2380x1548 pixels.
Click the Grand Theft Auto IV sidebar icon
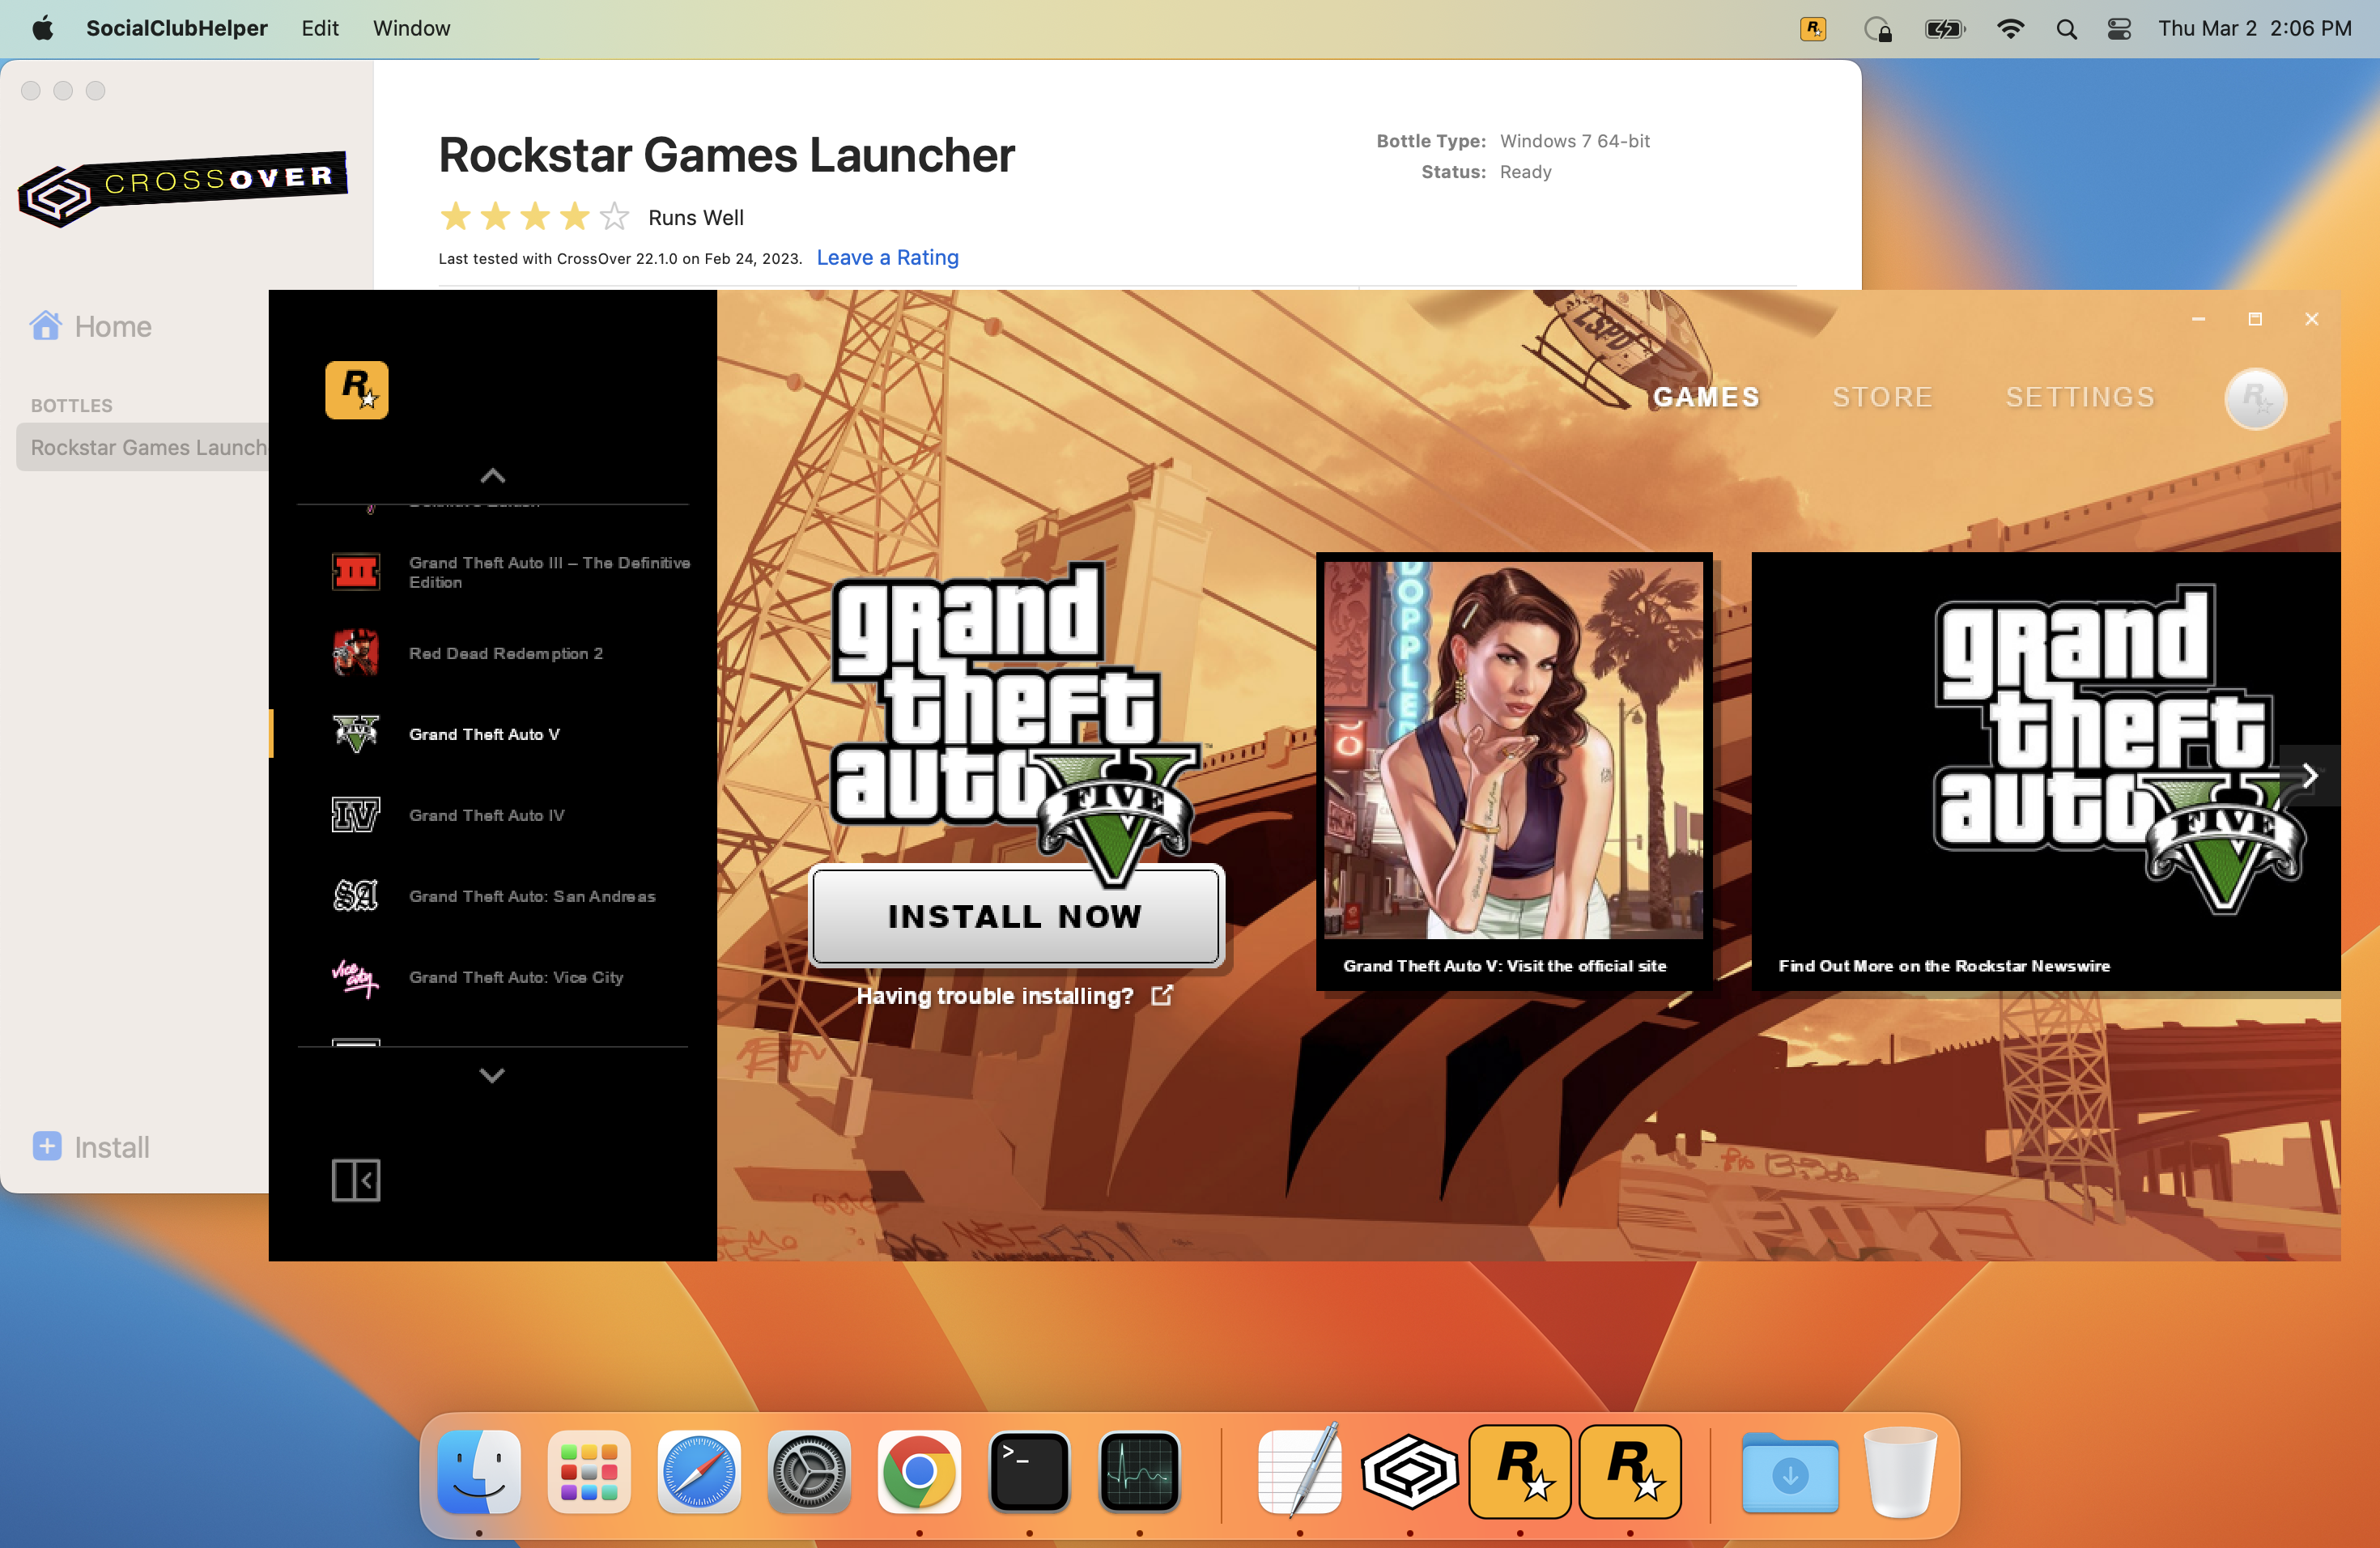[x=355, y=814]
